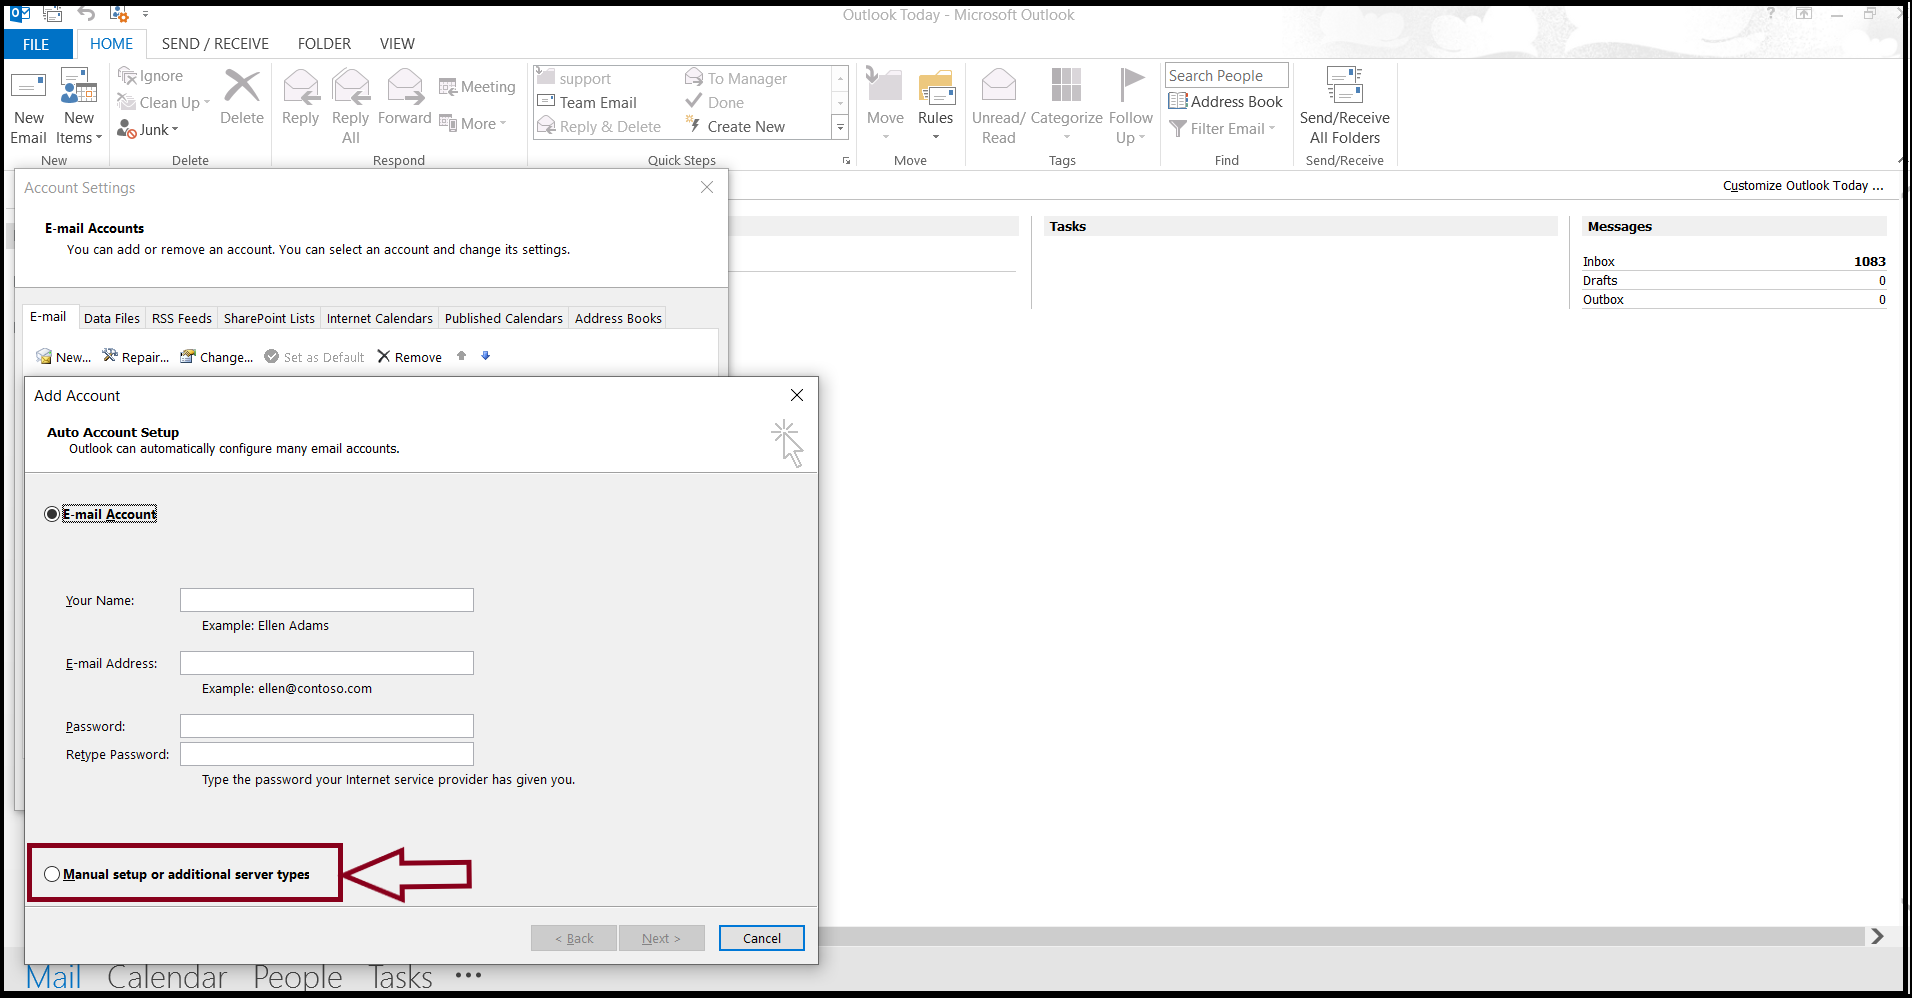1912x998 pixels.
Task: Click the Search People field
Action: tap(1227, 76)
